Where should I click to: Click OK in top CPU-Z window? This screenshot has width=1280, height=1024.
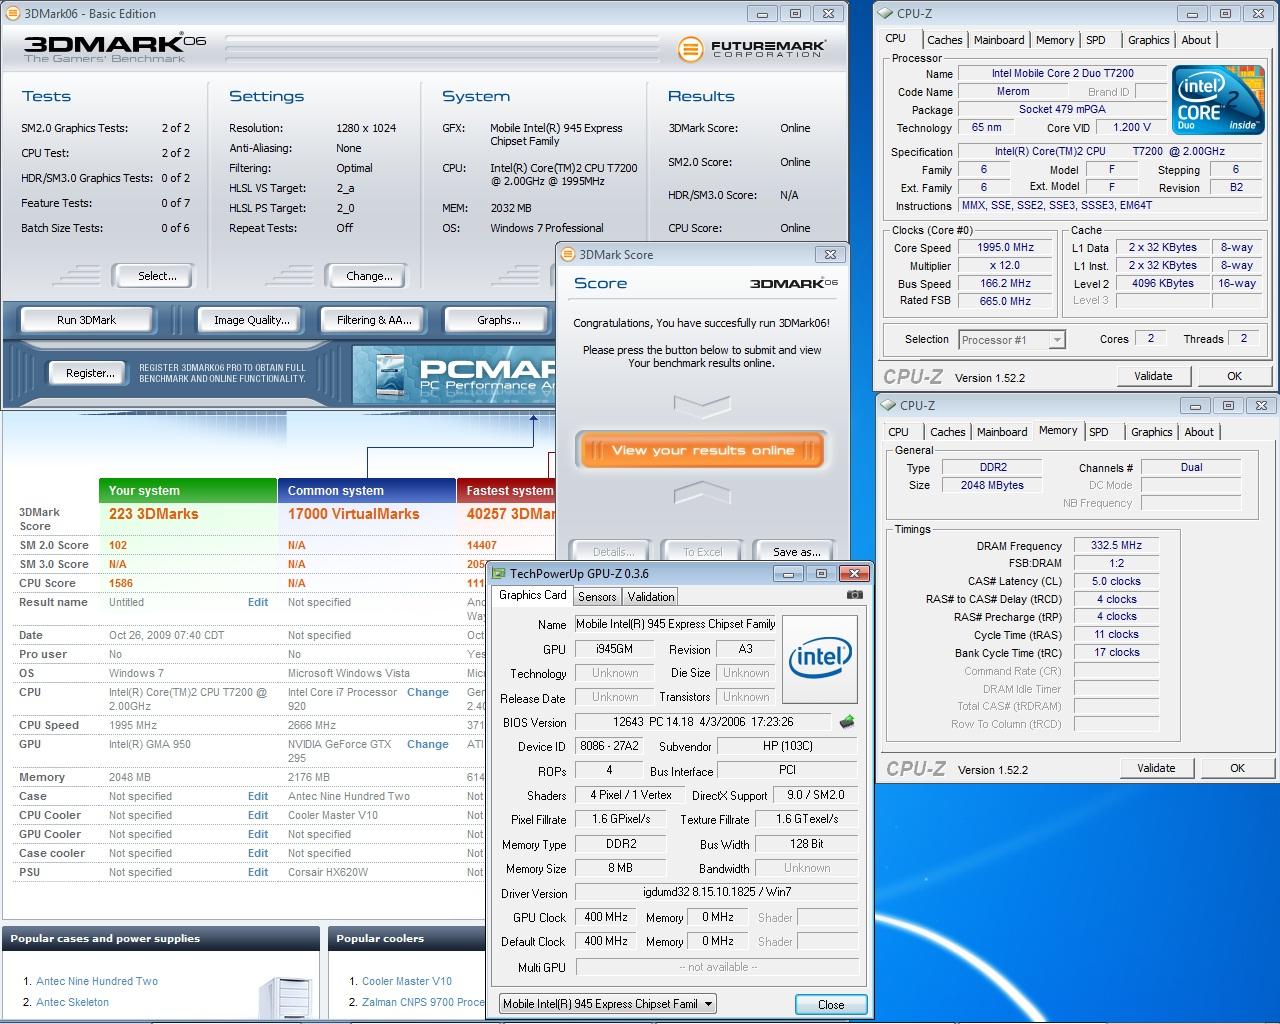[x=1234, y=376]
